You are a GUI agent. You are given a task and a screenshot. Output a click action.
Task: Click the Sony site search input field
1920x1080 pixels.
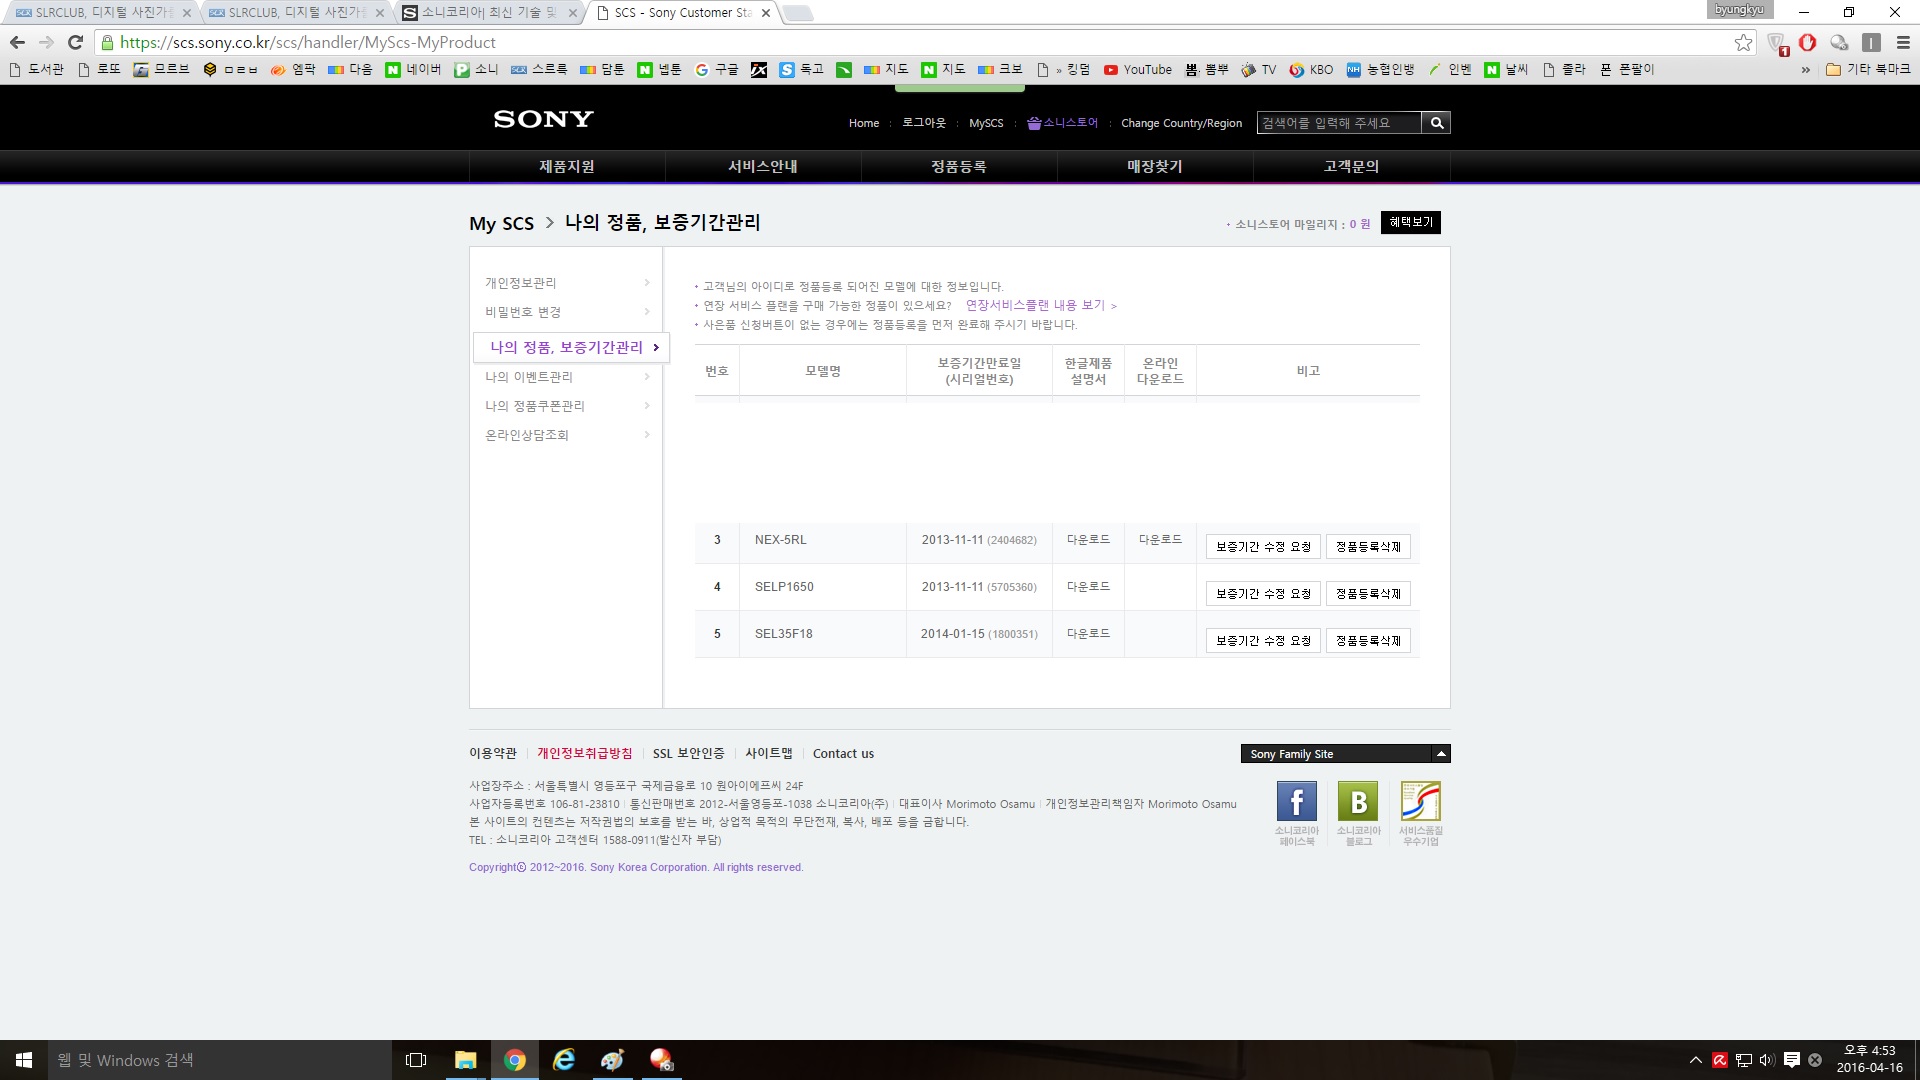(x=1338, y=123)
